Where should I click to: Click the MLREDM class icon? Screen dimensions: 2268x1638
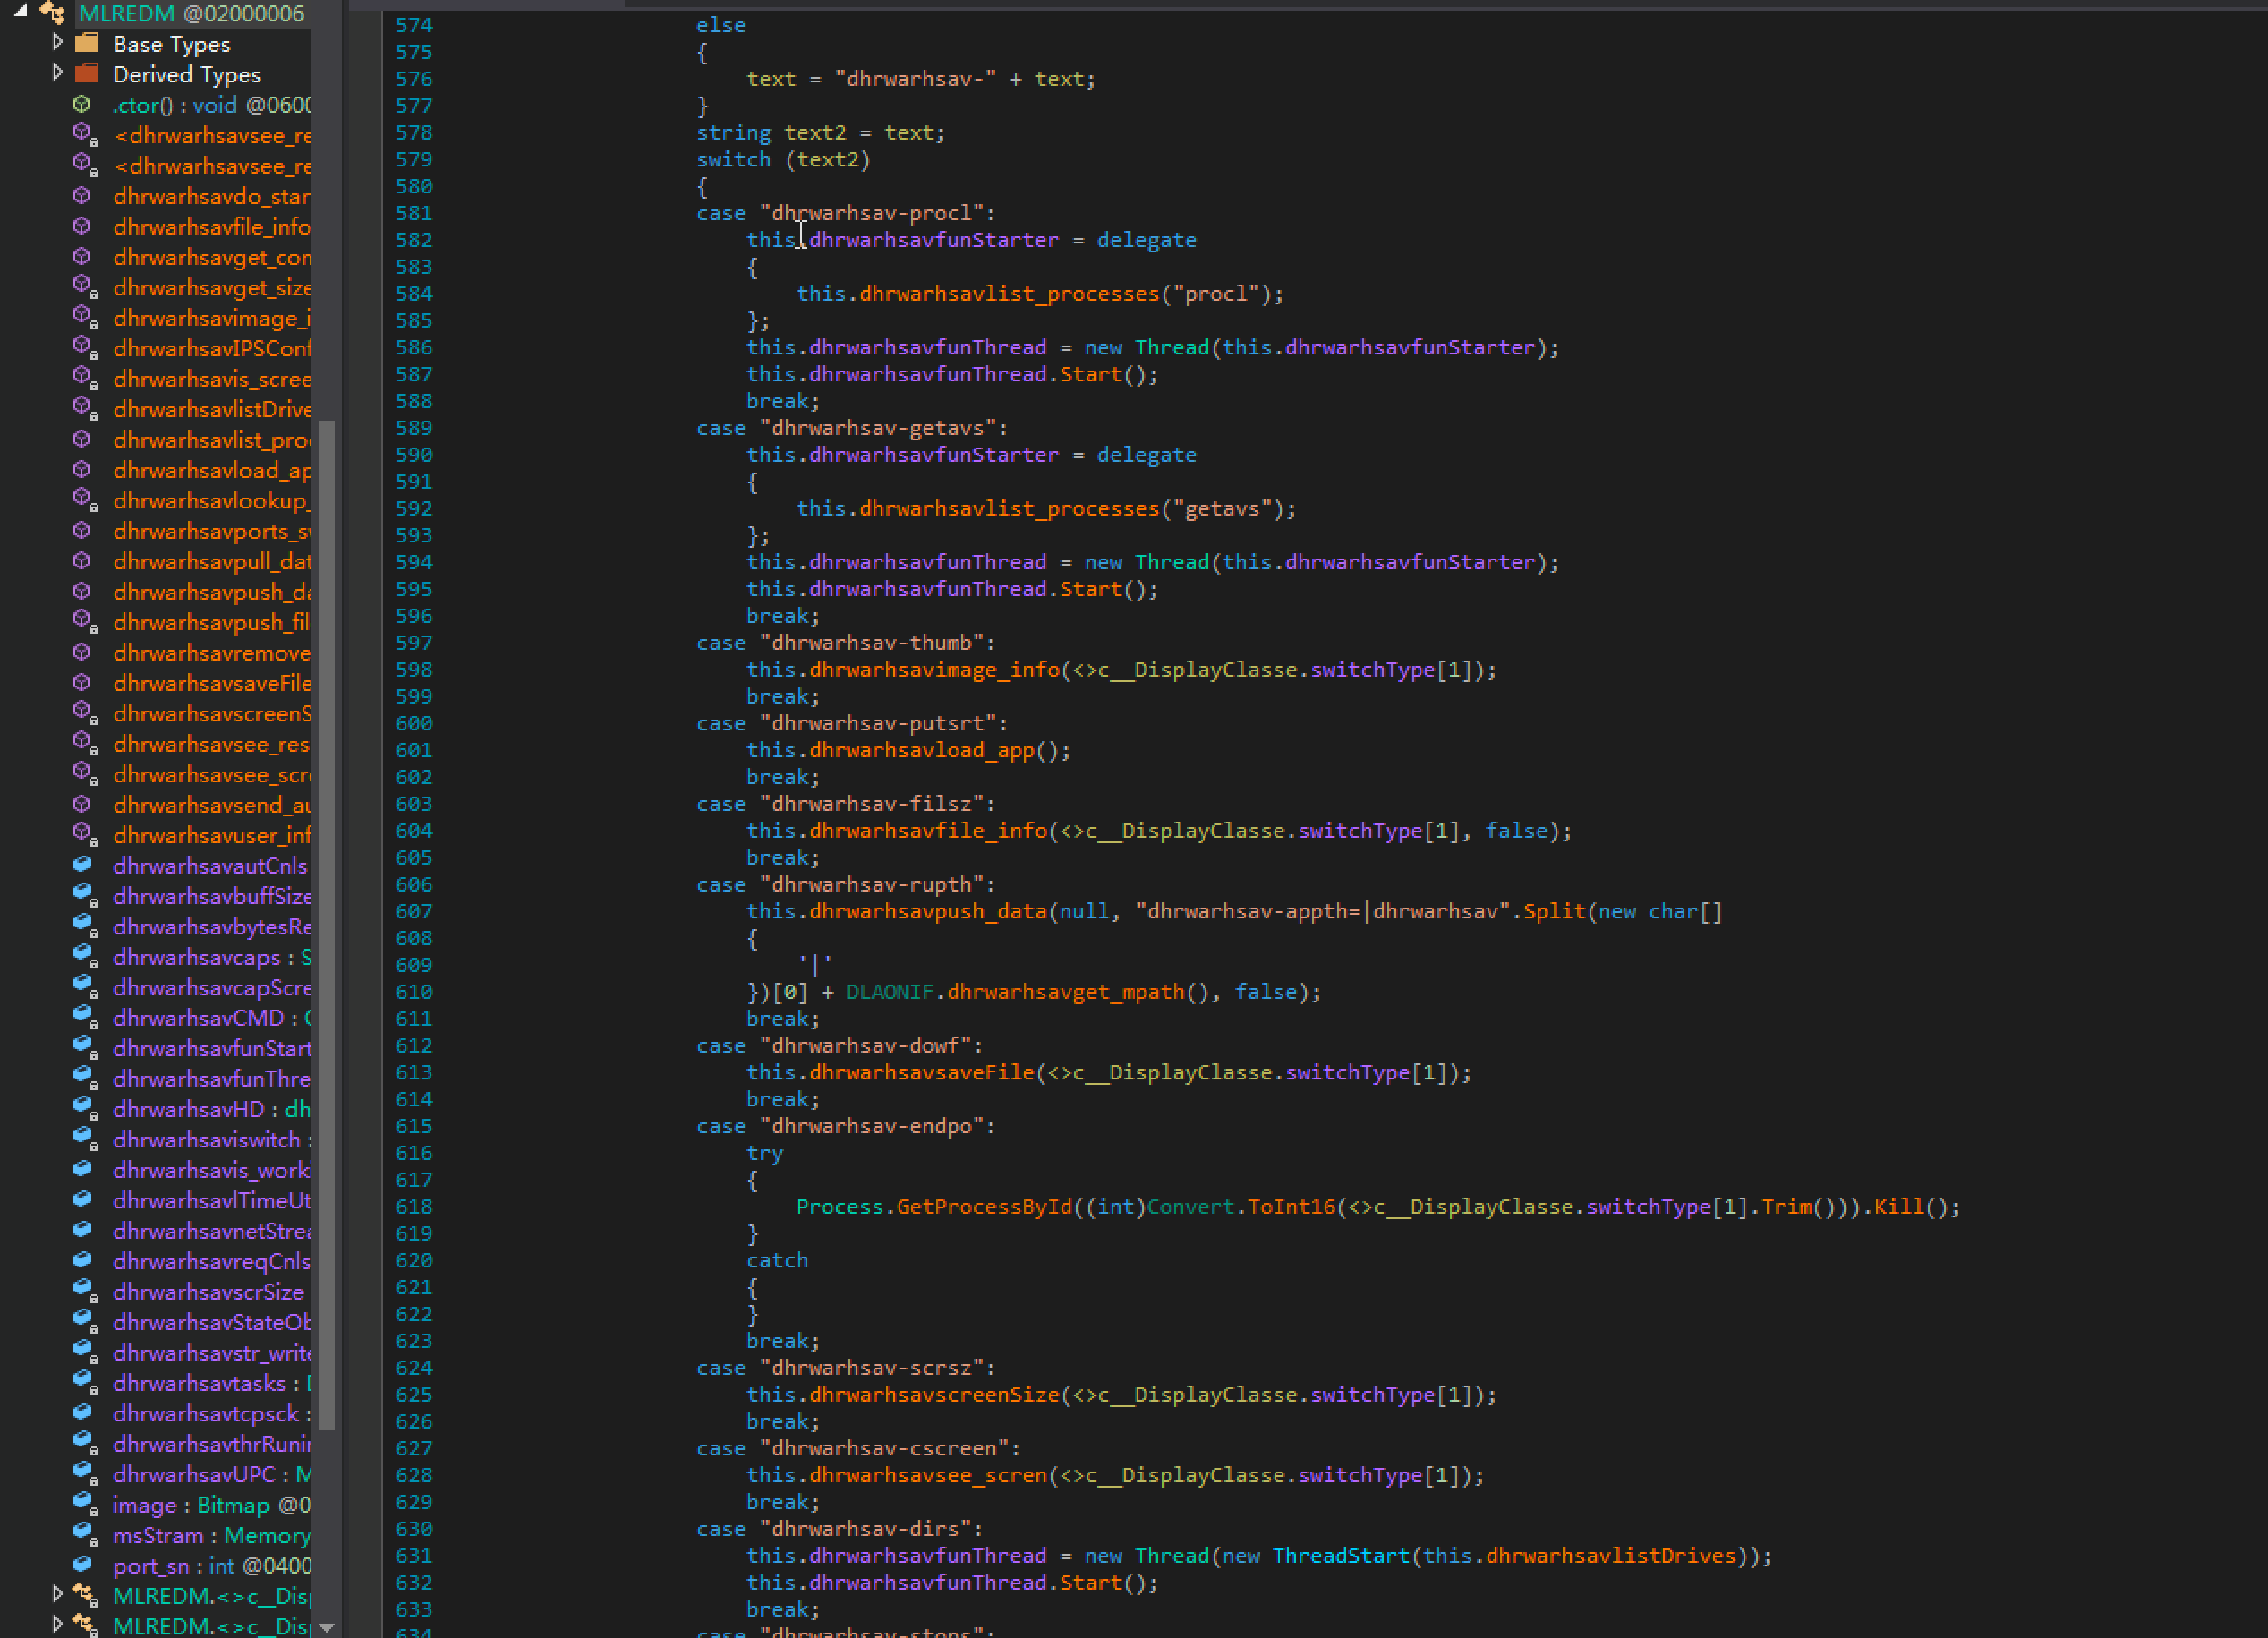[x=53, y=13]
